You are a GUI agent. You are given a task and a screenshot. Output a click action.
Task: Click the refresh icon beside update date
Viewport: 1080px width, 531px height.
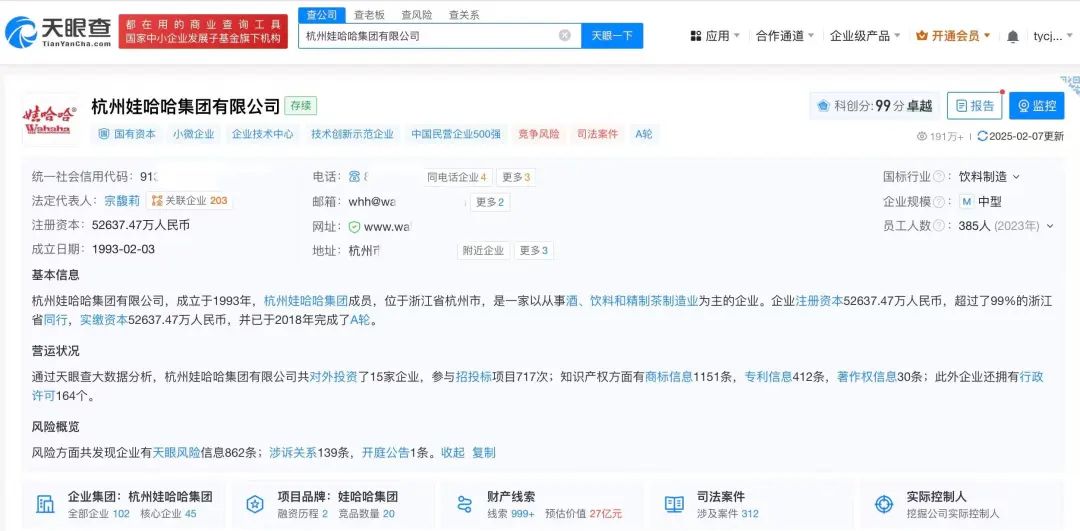[x=982, y=136]
